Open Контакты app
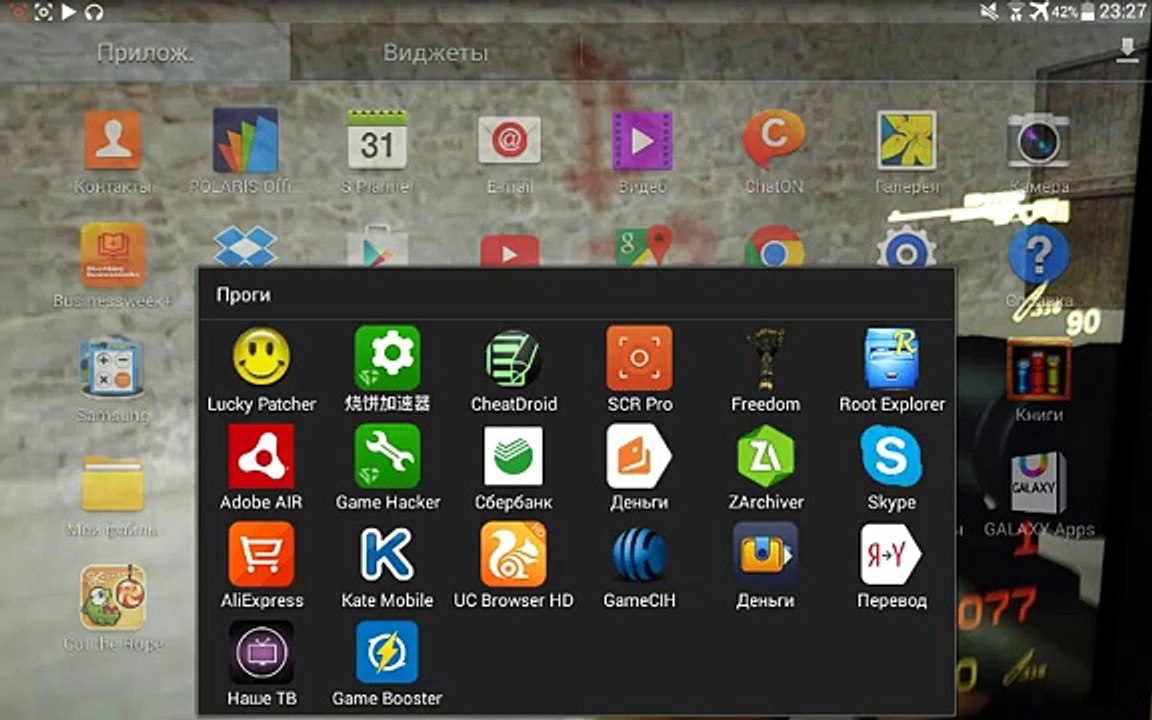The image size is (1152, 720). click(x=112, y=140)
